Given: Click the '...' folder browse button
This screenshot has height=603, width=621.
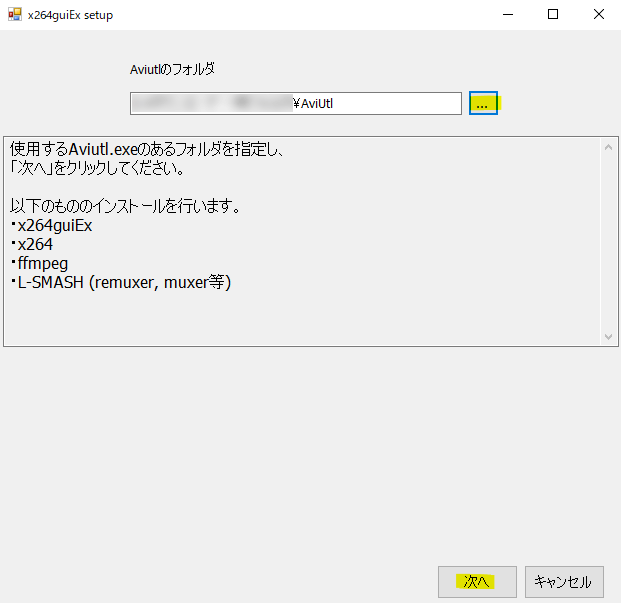Looking at the screenshot, I should pyautogui.click(x=483, y=103).
